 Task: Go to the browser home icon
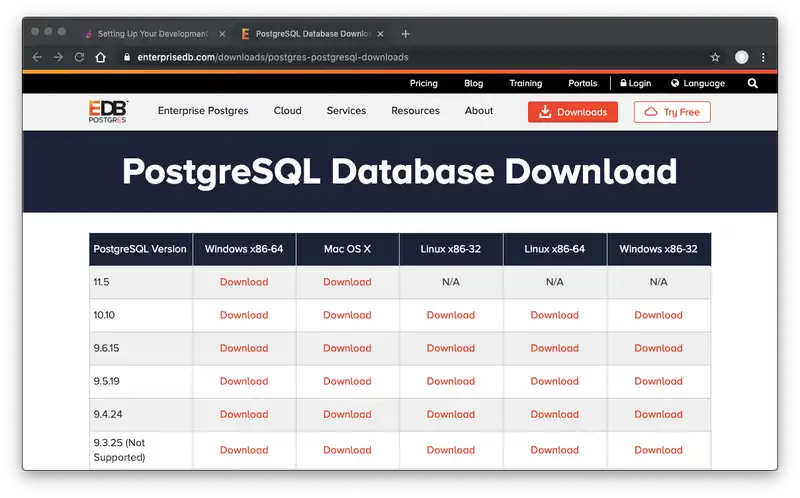(100, 57)
